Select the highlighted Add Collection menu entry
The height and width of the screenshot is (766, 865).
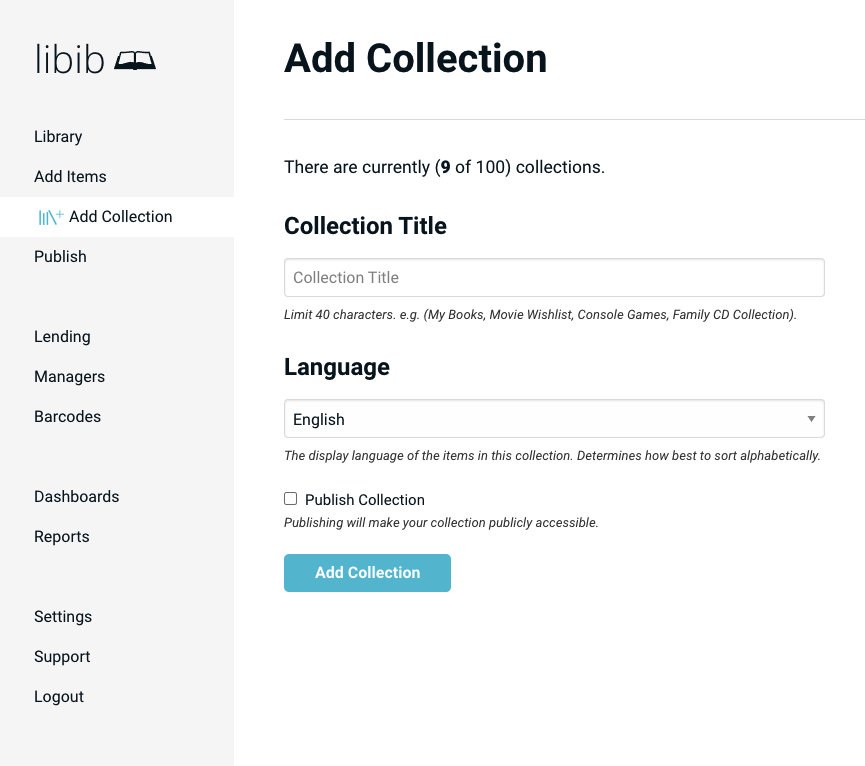(x=122, y=216)
